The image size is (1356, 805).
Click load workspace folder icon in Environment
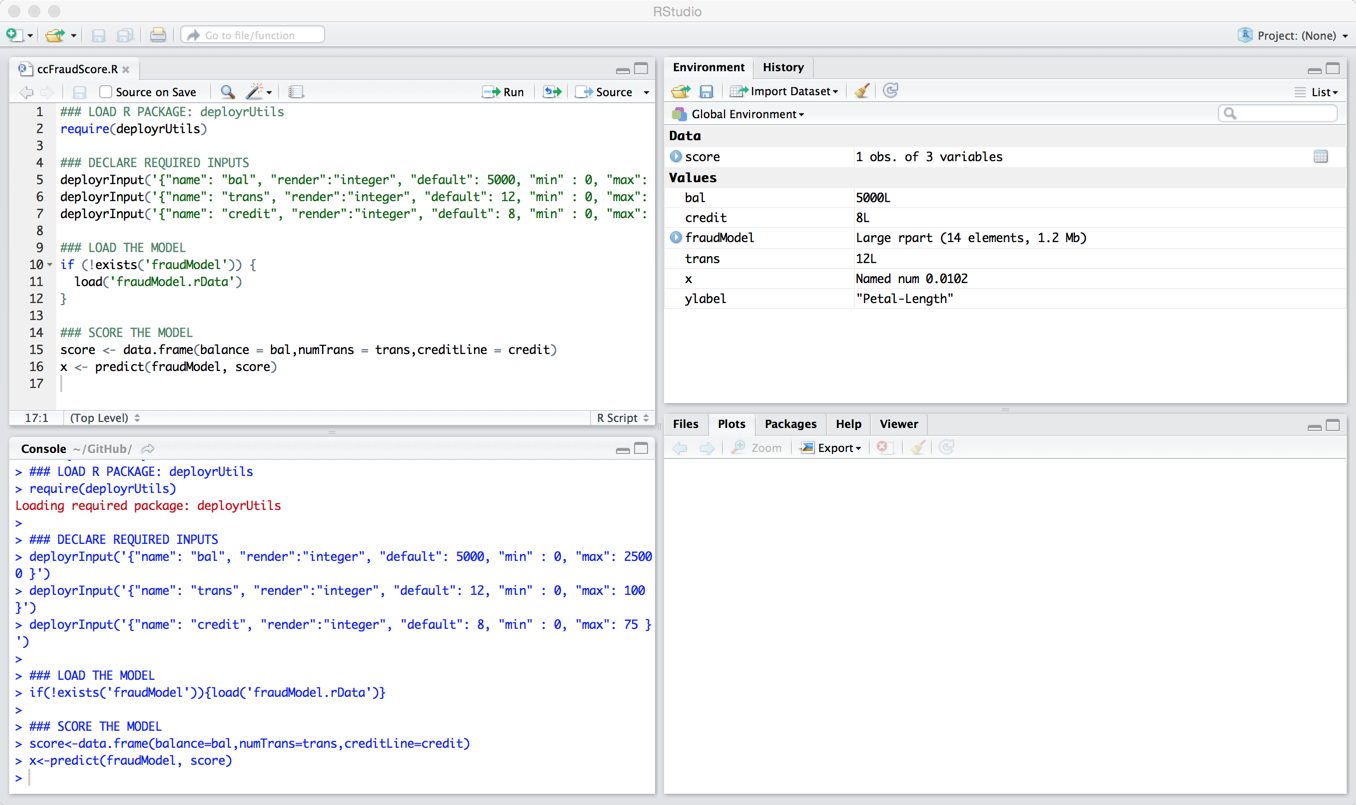[681, 91]
